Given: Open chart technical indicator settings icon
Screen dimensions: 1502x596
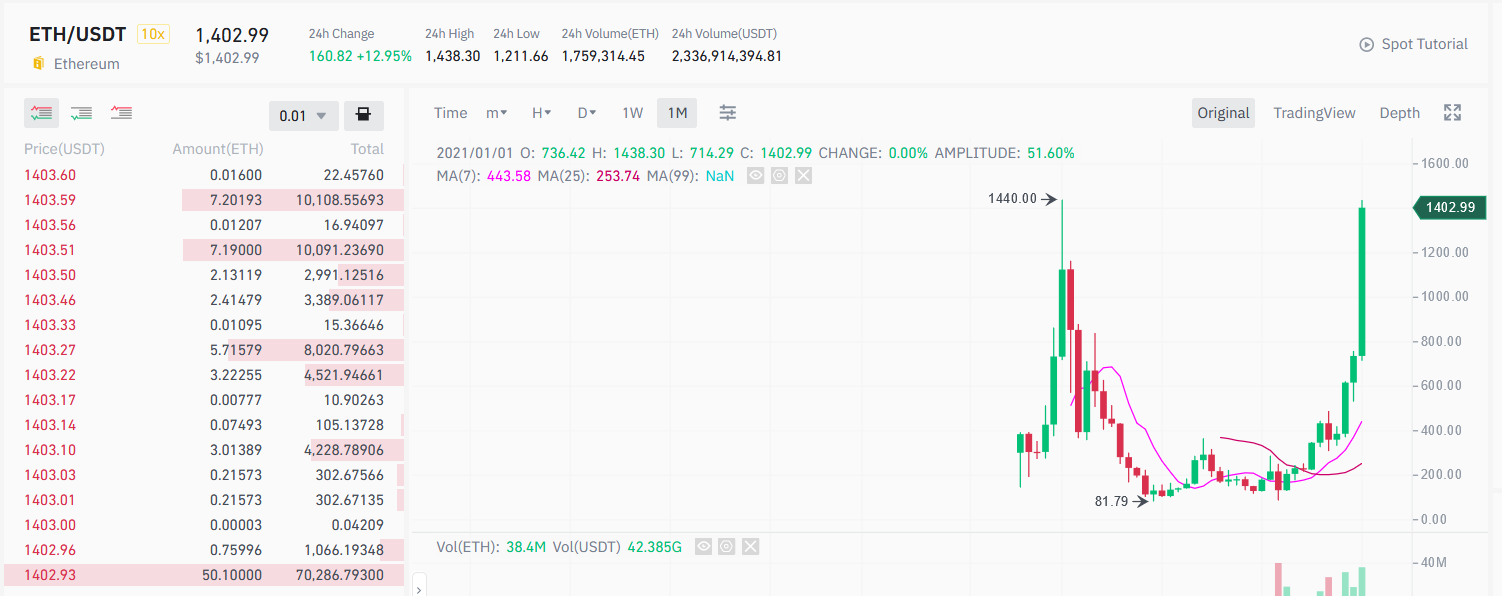Looking at the screenshot, I should (x=728, y=113).
